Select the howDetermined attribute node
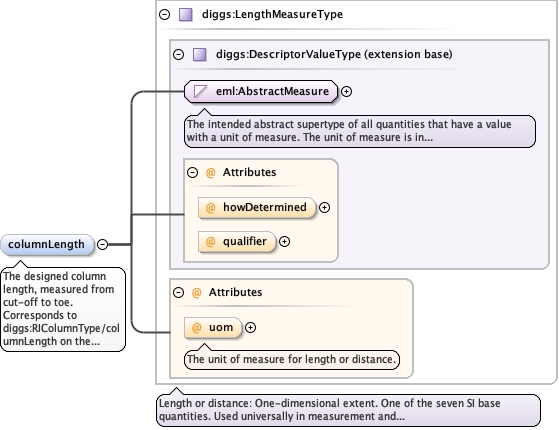This screenshot has width=559, height=430. (257, 208)
